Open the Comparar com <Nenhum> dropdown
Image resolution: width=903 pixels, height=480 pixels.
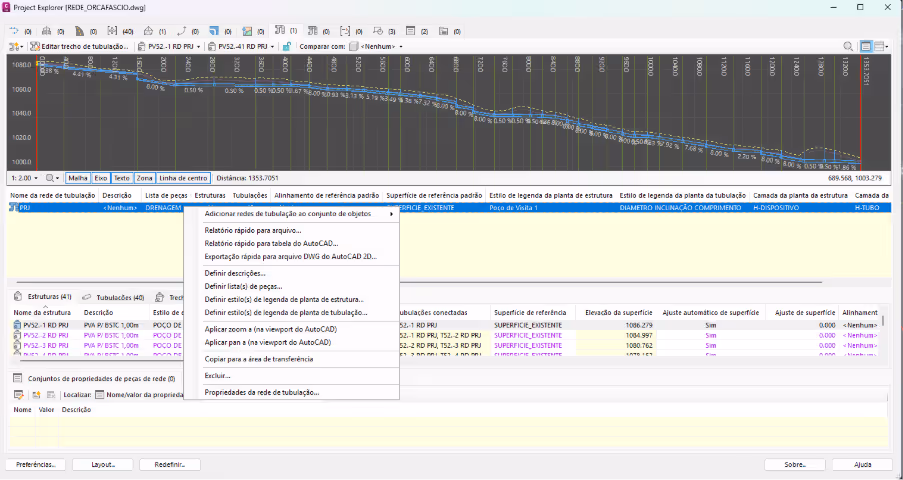tap(377, 47)
